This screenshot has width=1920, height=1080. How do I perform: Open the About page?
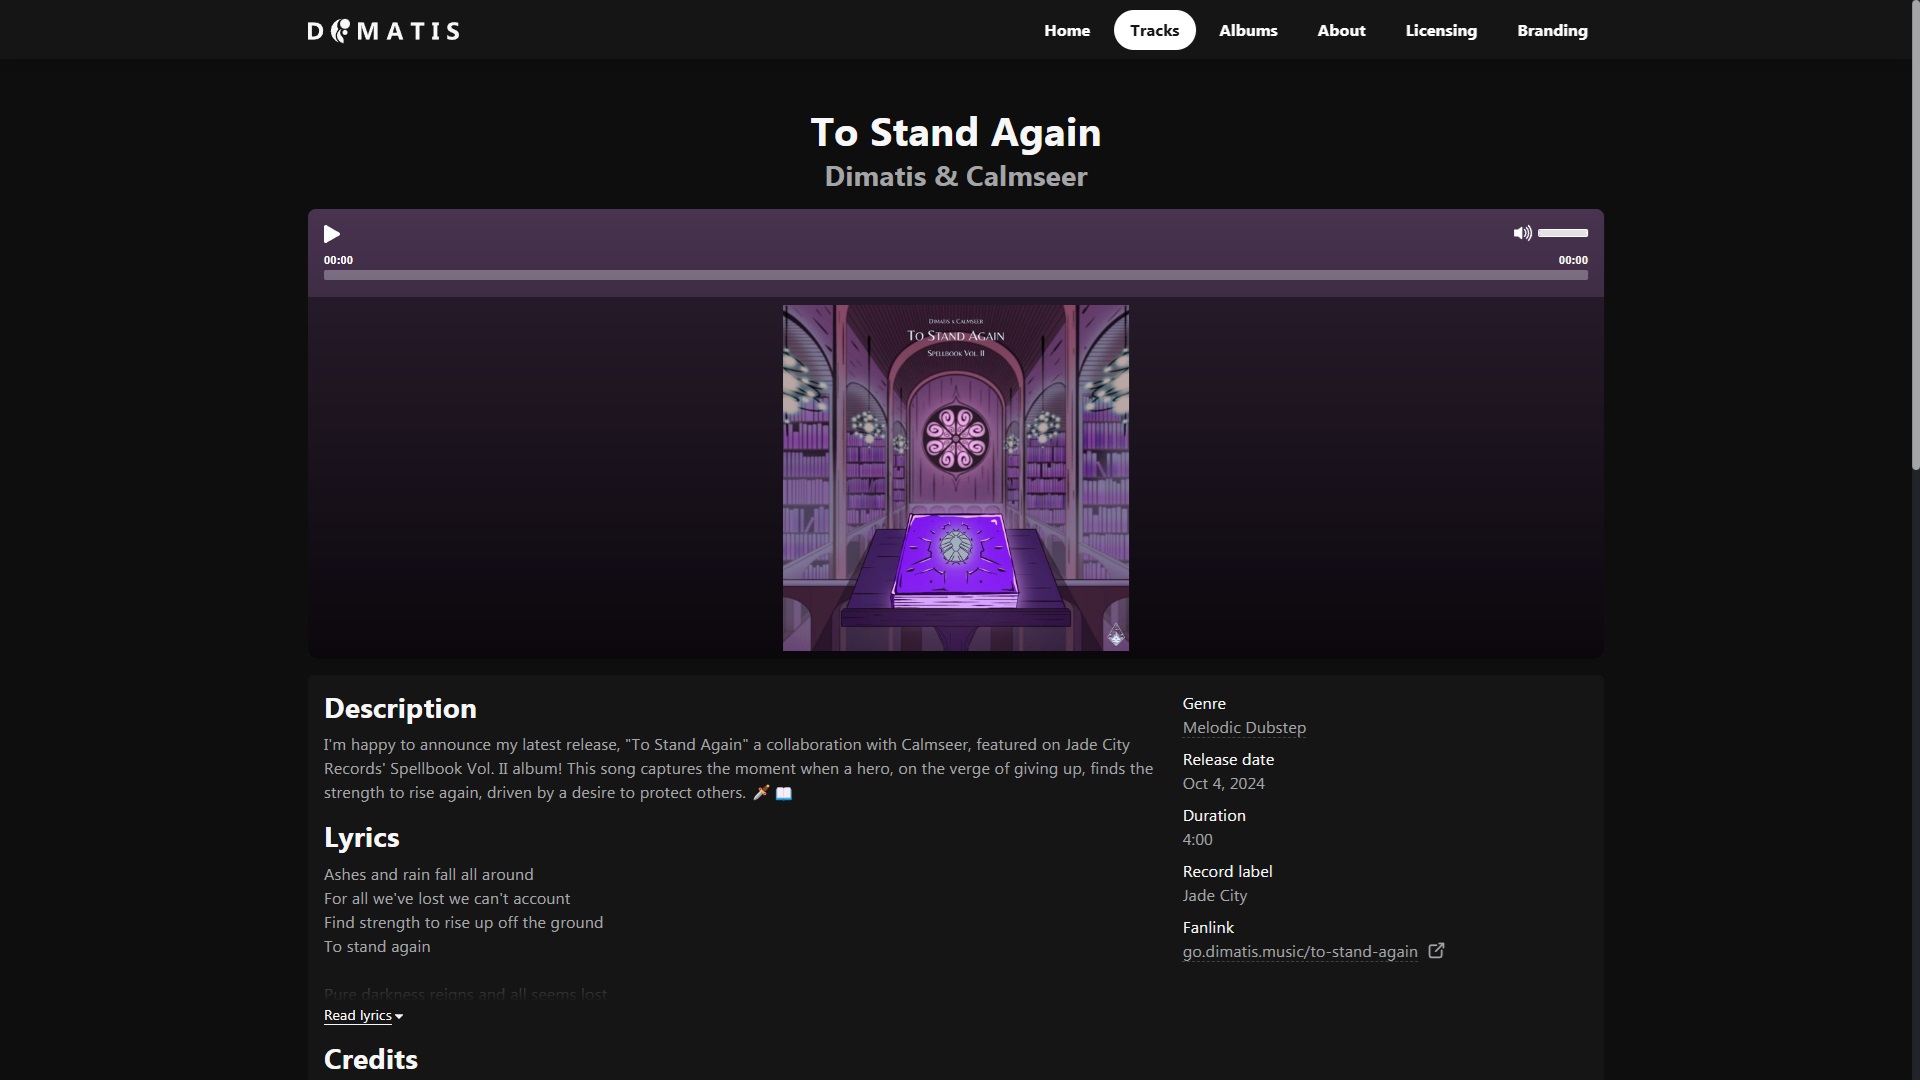click(1341, 30)
